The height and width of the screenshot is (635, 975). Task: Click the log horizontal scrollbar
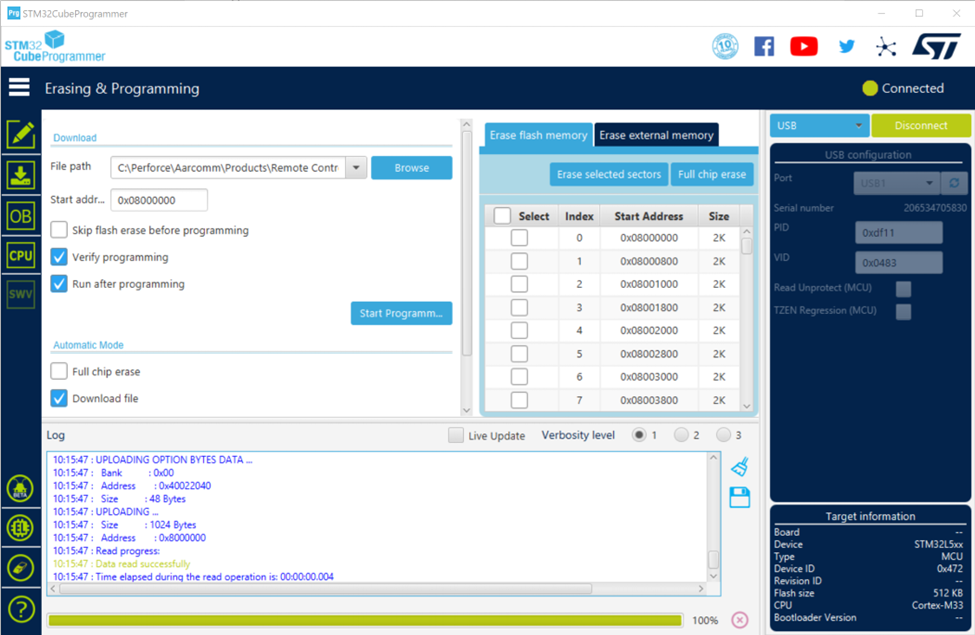326,588
